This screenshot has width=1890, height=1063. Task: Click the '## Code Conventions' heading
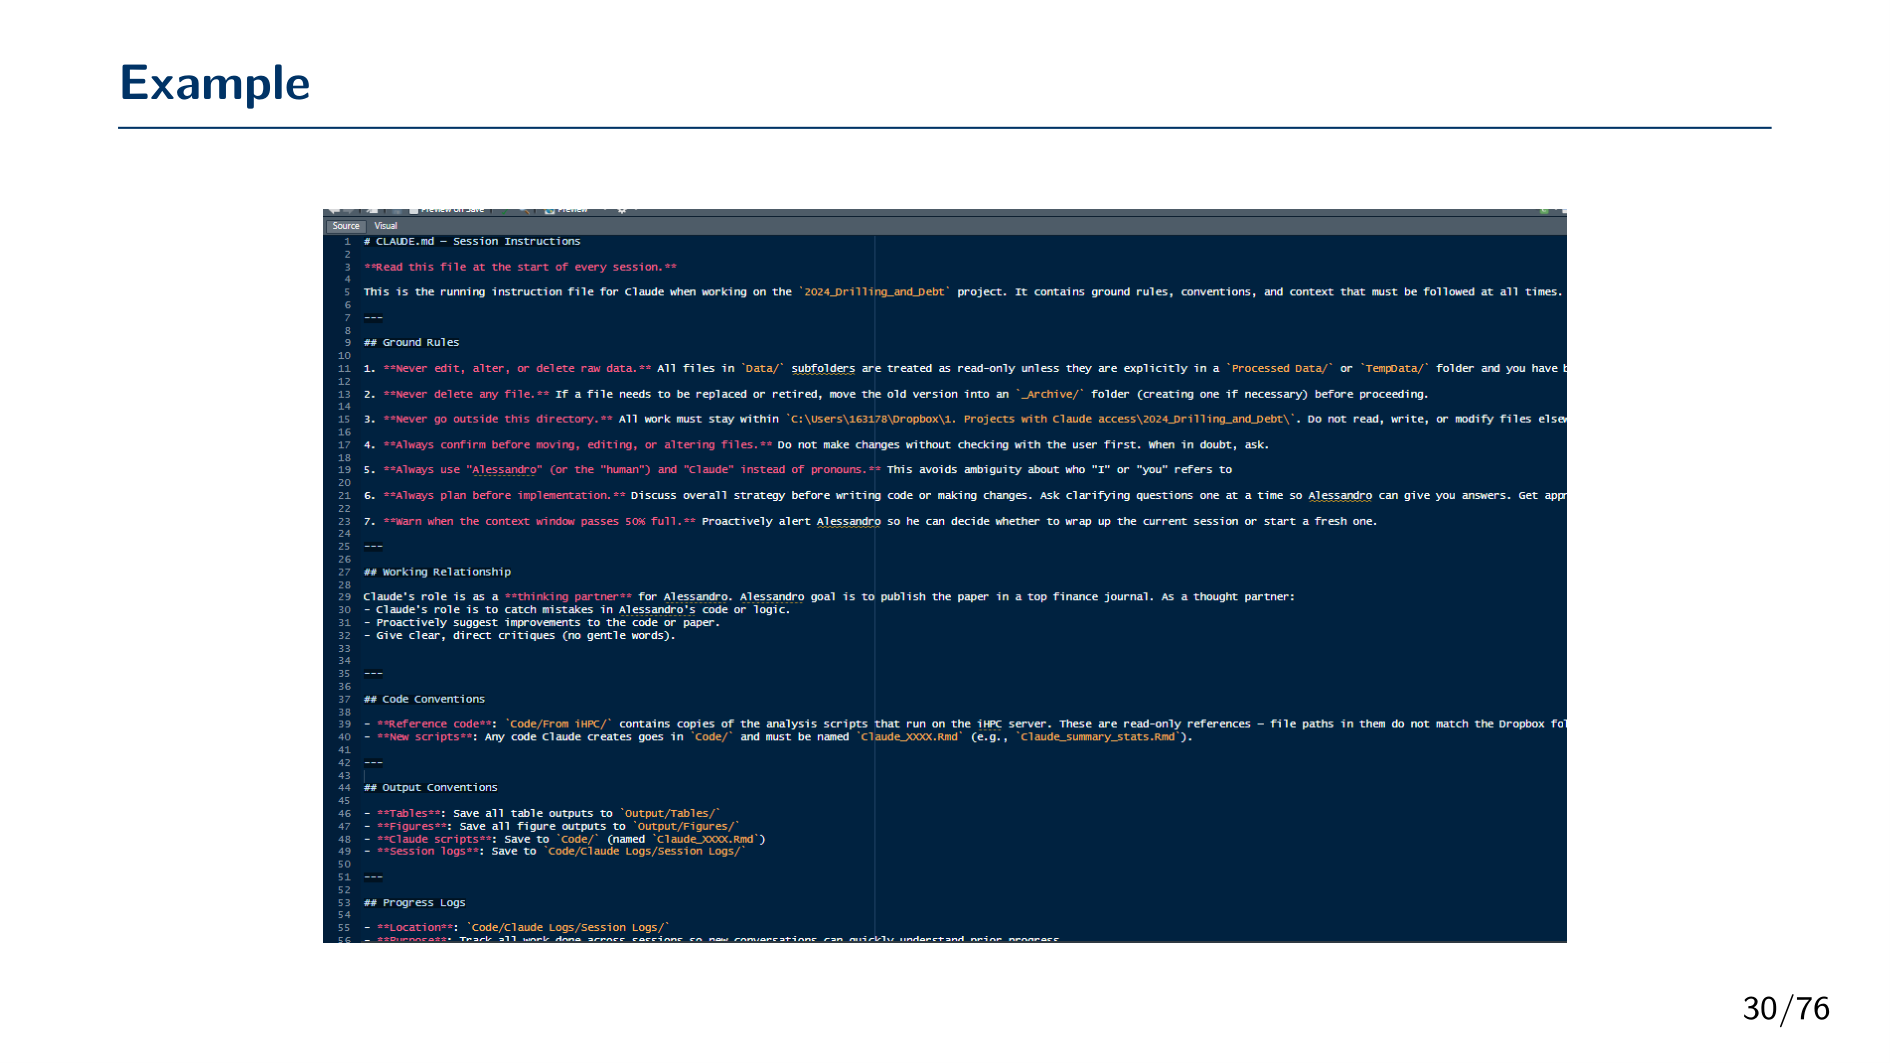(x=424, y=700)
